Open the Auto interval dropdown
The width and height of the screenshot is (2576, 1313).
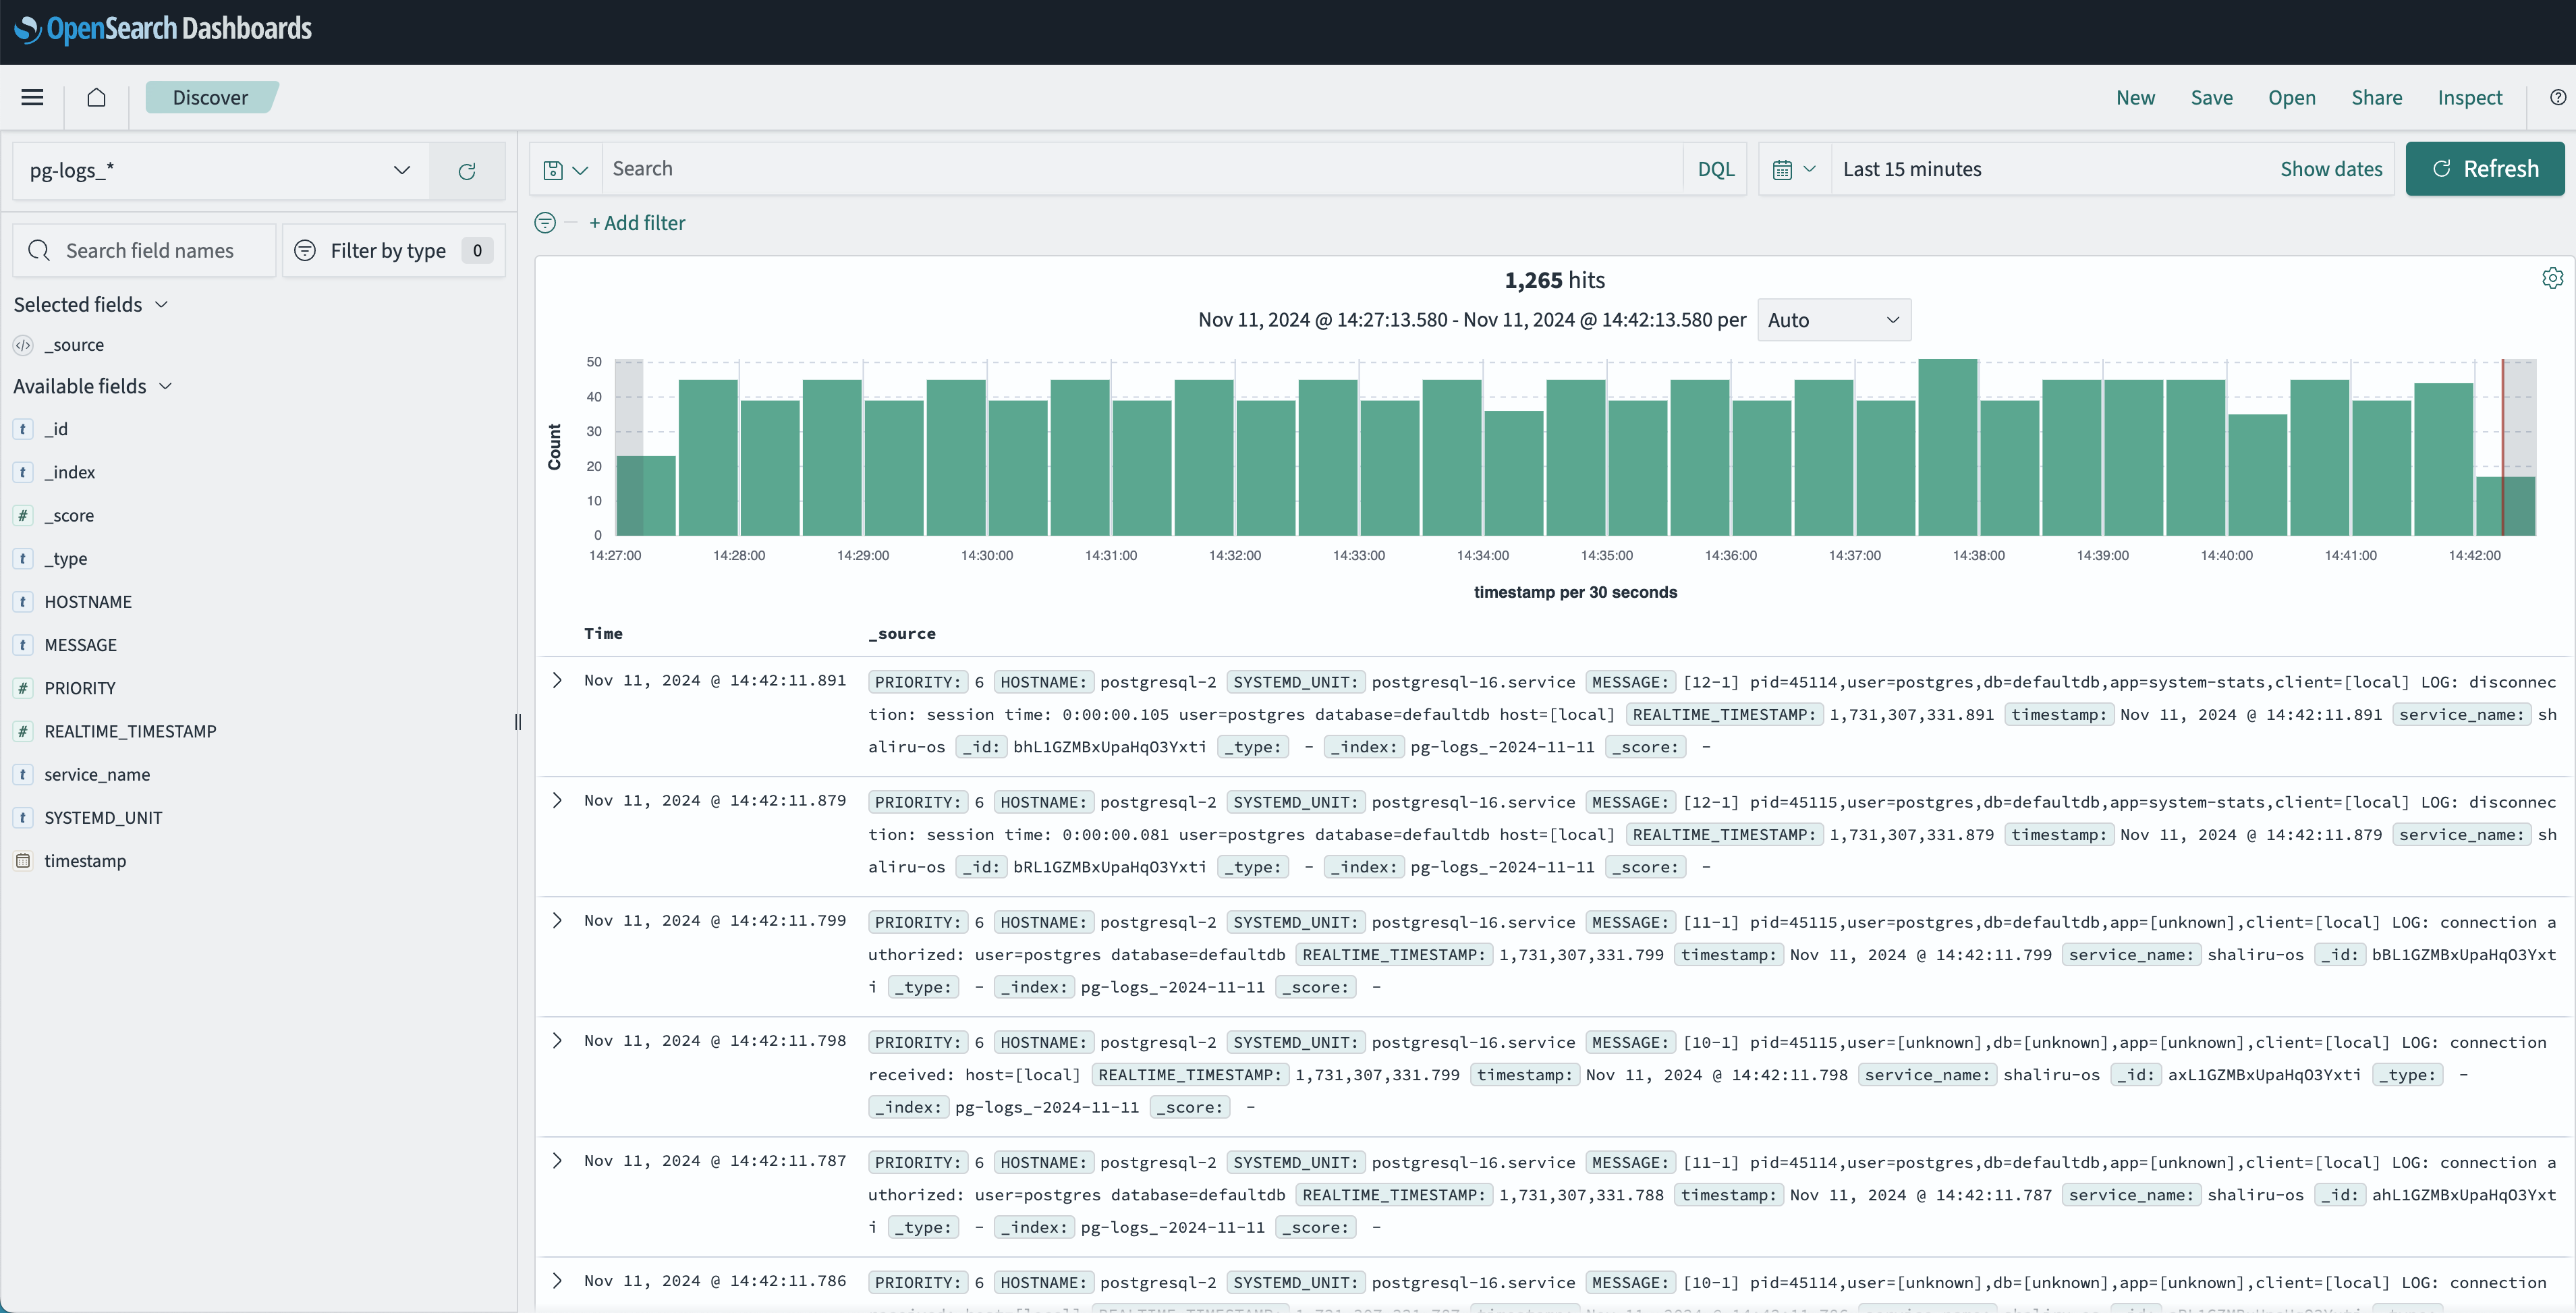[x=1834, y=320]
